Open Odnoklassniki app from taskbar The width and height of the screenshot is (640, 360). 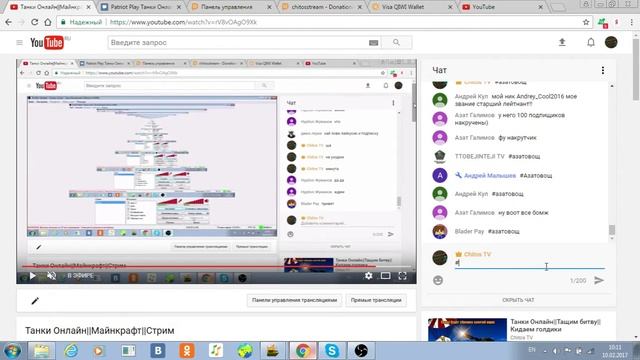click(187, 351)
